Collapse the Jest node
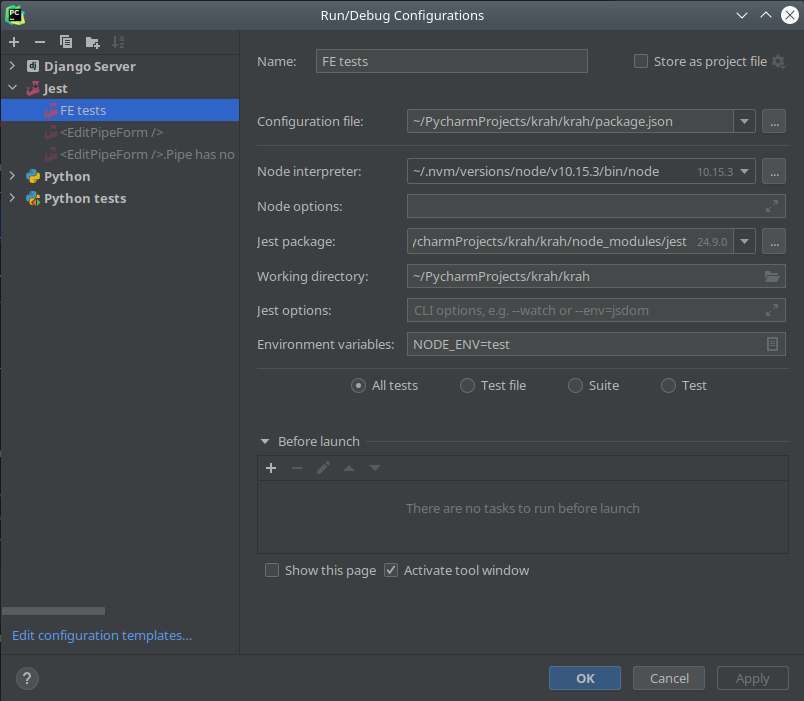 12,88
